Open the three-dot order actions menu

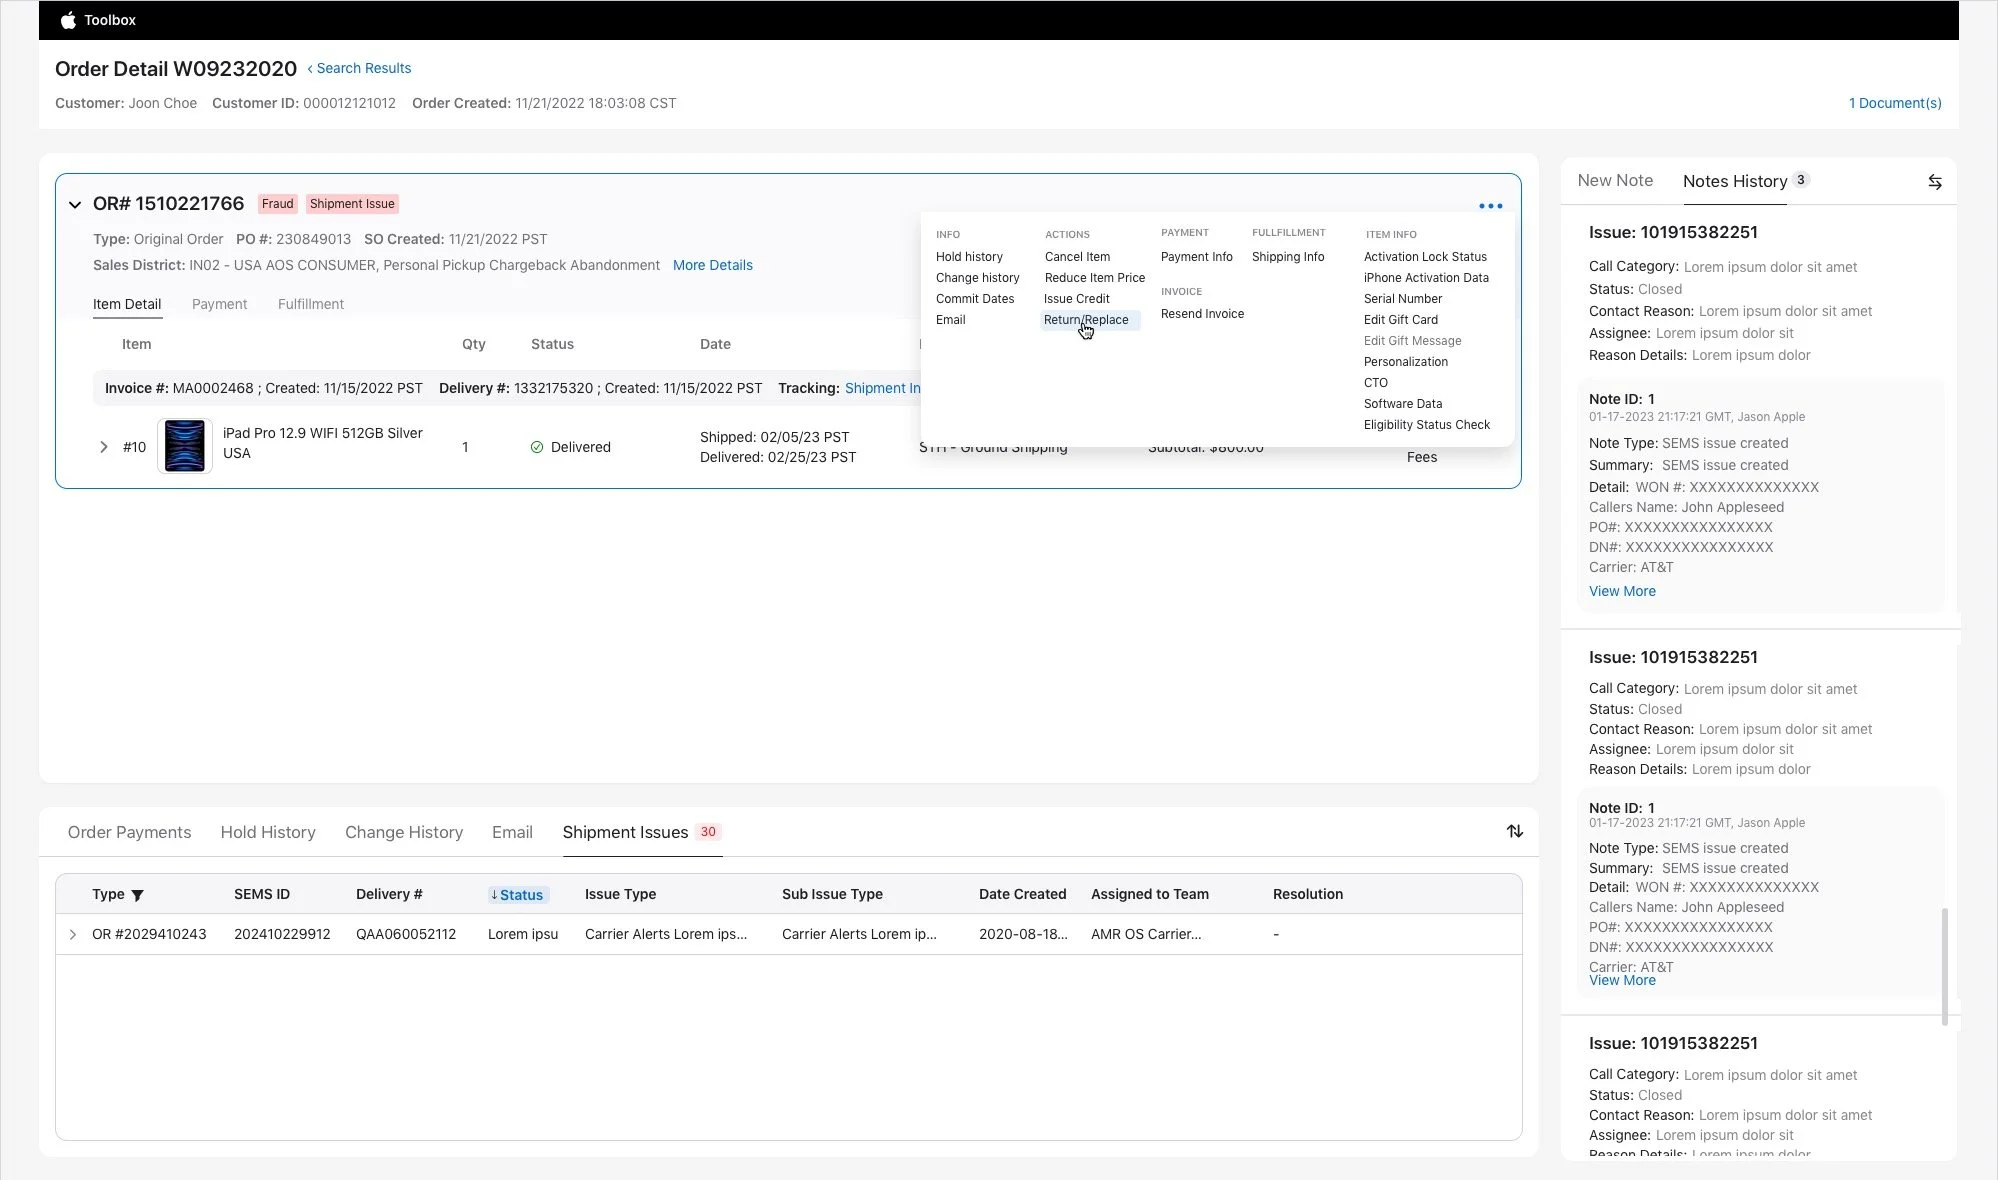(1490, 206)
